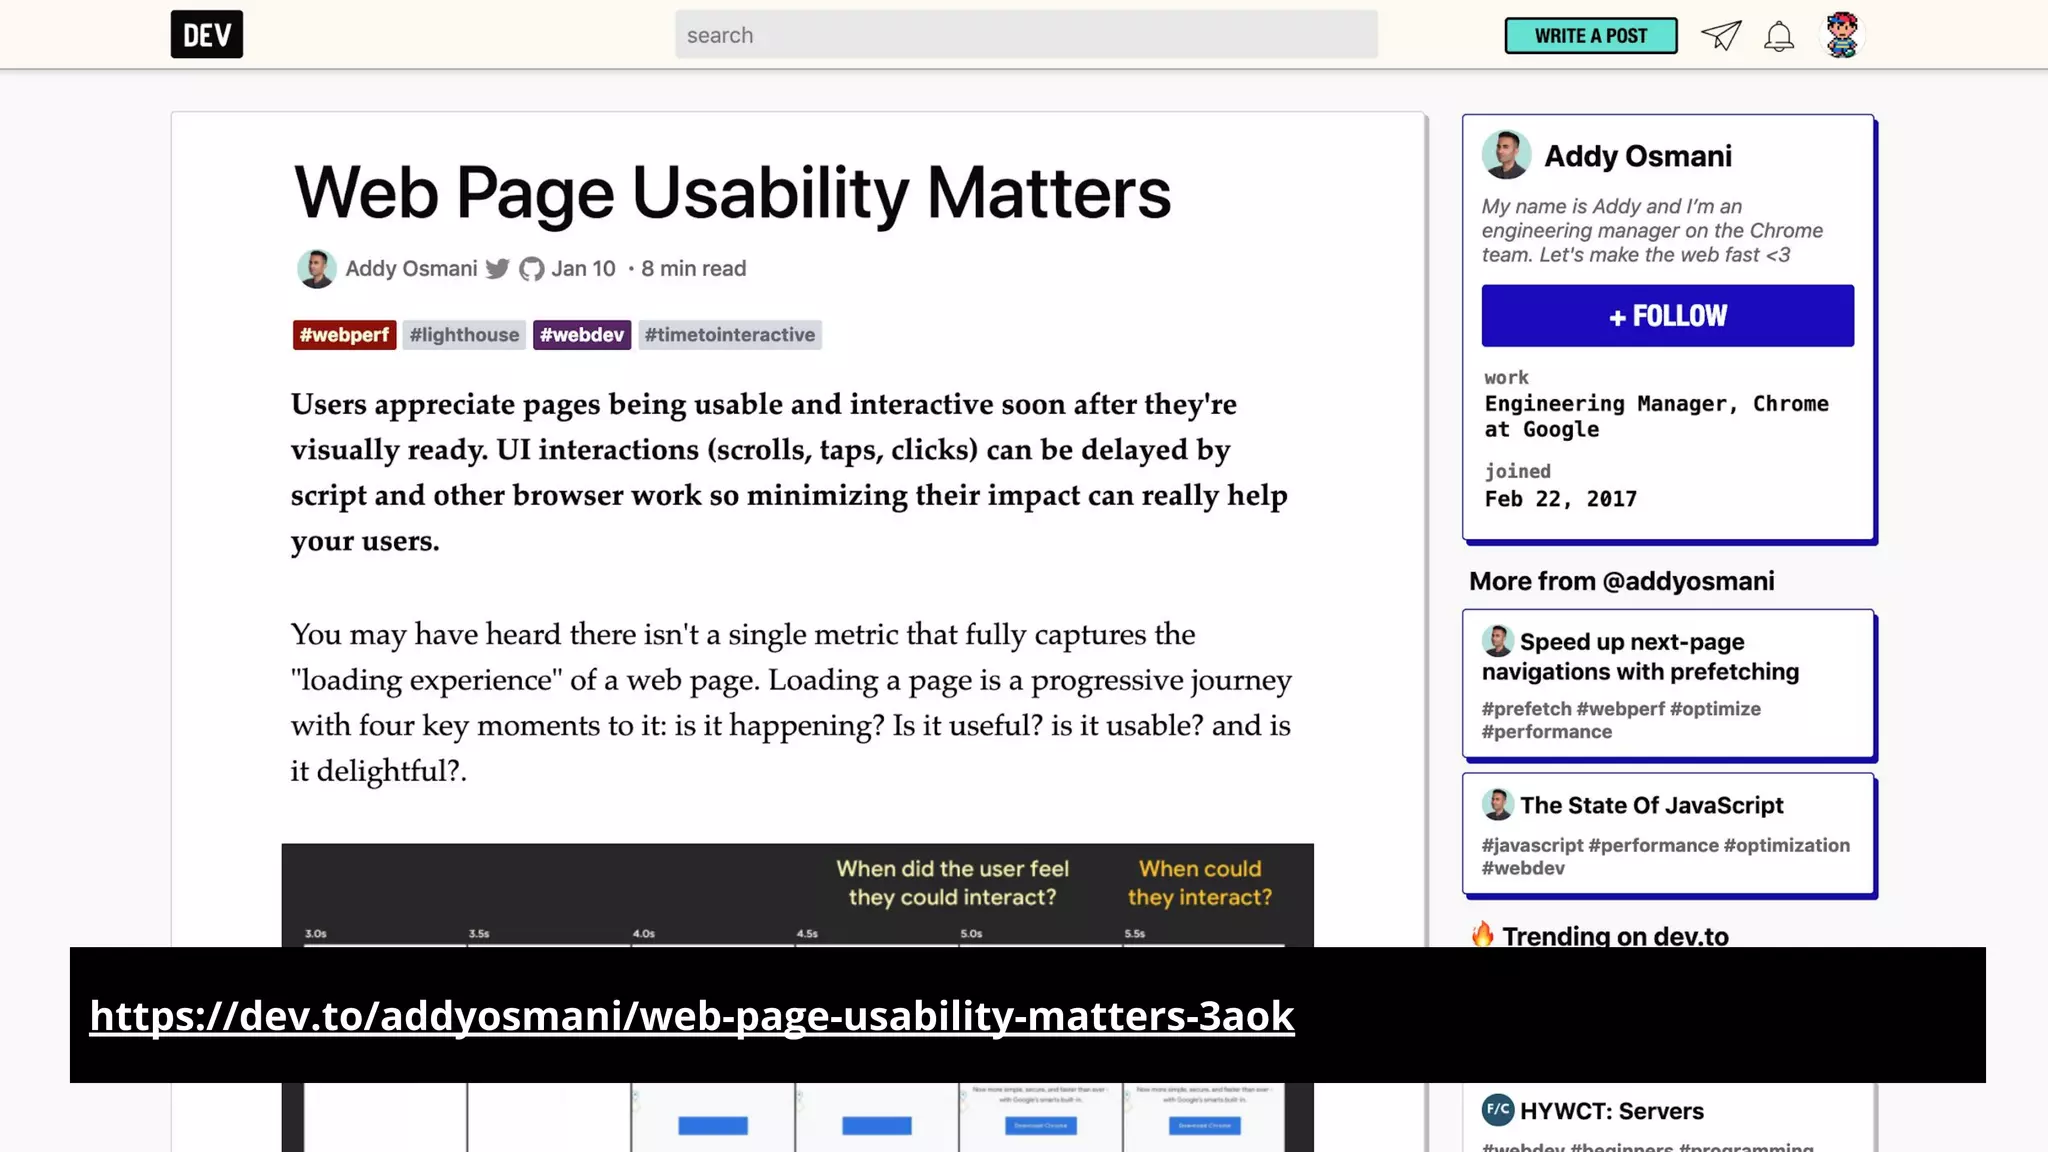Open the dev.to article URL link
Screen dimensions: 2048x1152
(x=691, y=1016)
